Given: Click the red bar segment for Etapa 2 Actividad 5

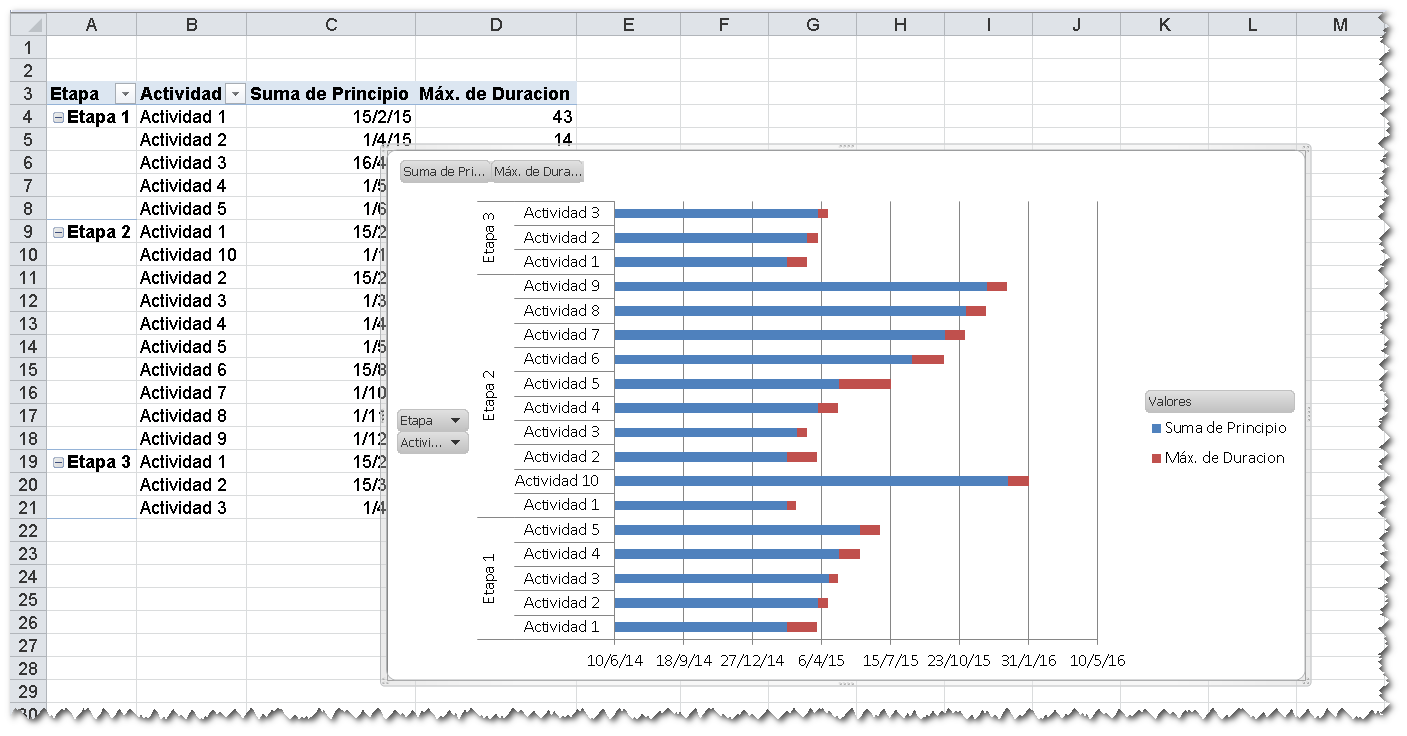Looking at the screenshot, I should (x=865, y=384).
